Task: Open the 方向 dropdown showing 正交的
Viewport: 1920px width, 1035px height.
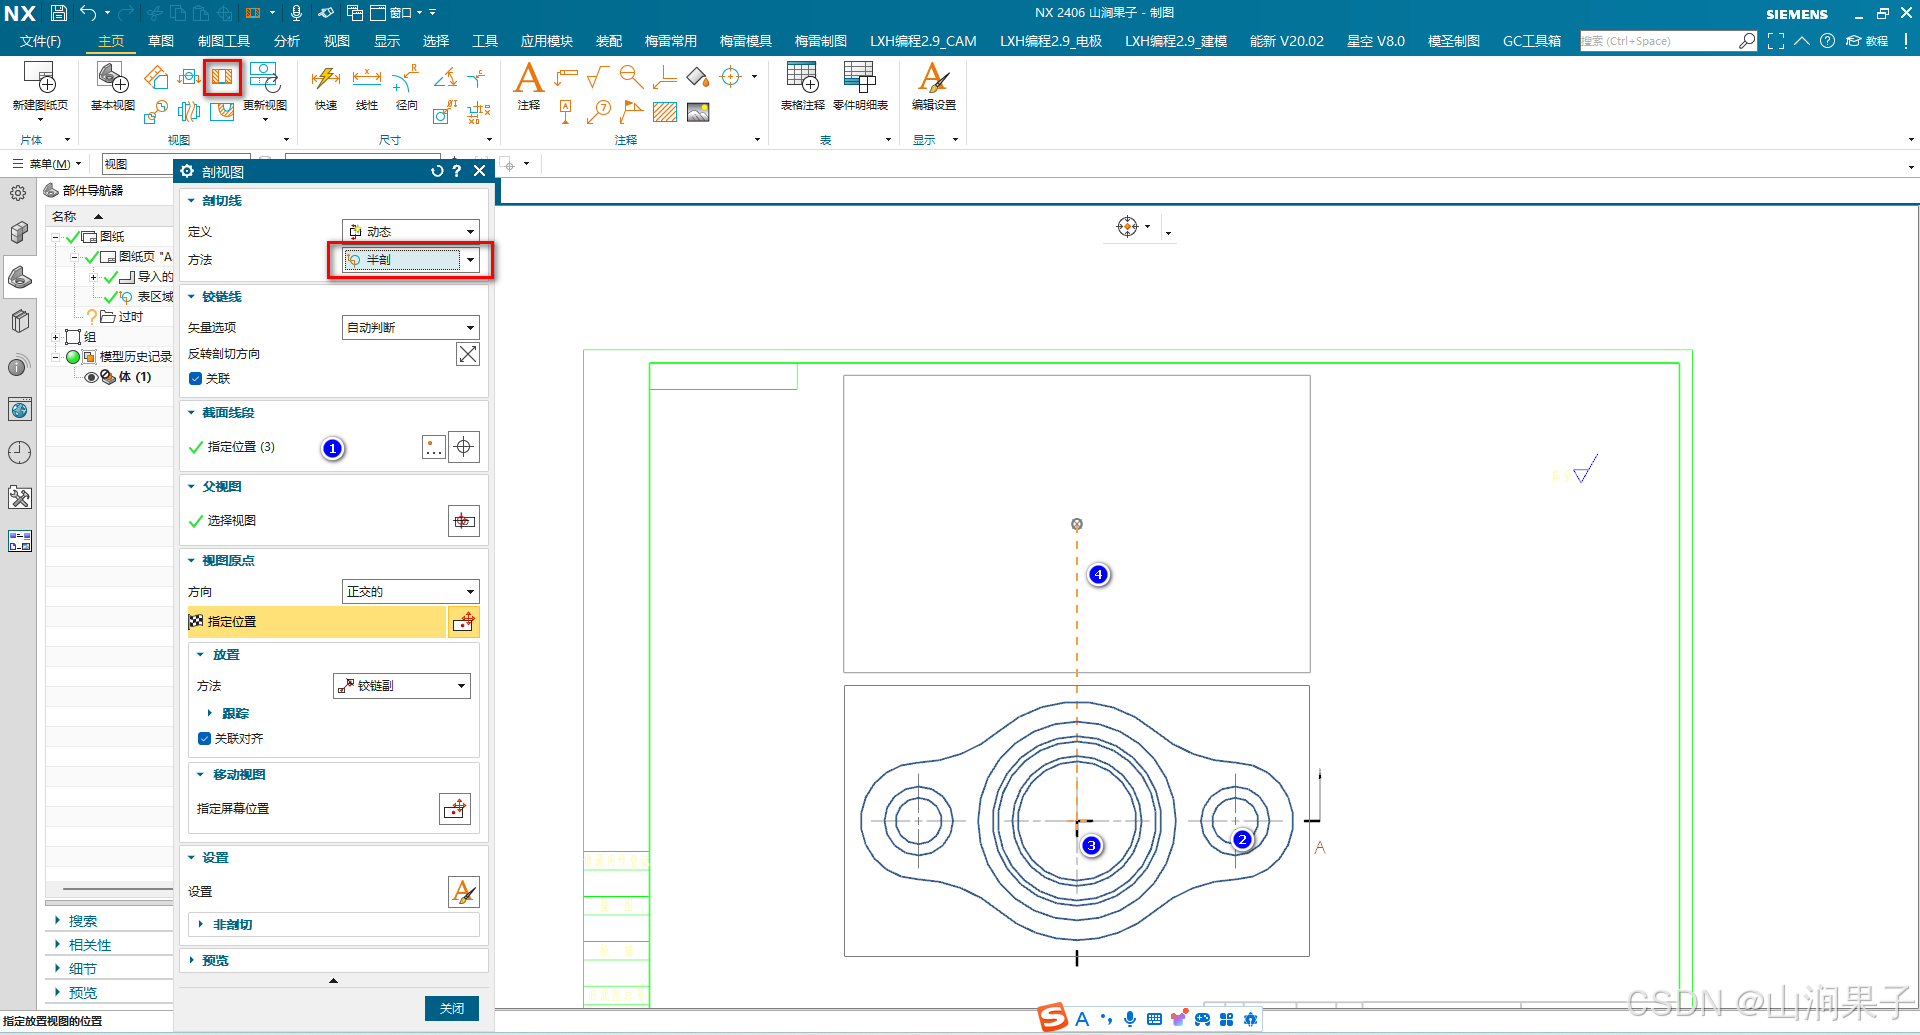Action: pos(411,592)
